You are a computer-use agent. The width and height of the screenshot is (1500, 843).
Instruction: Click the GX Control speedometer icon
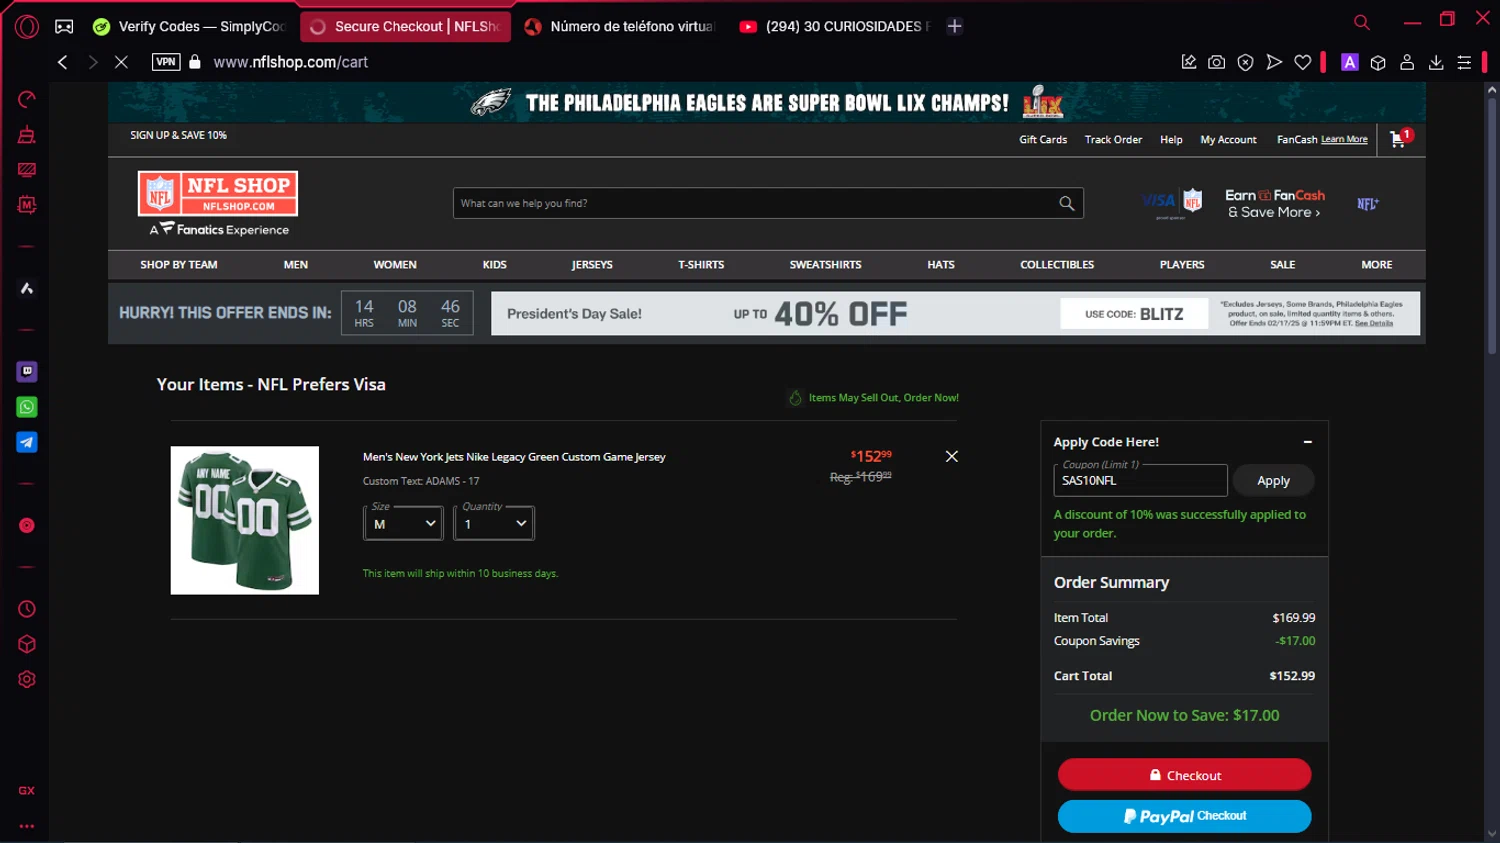[x=27, y=99]
